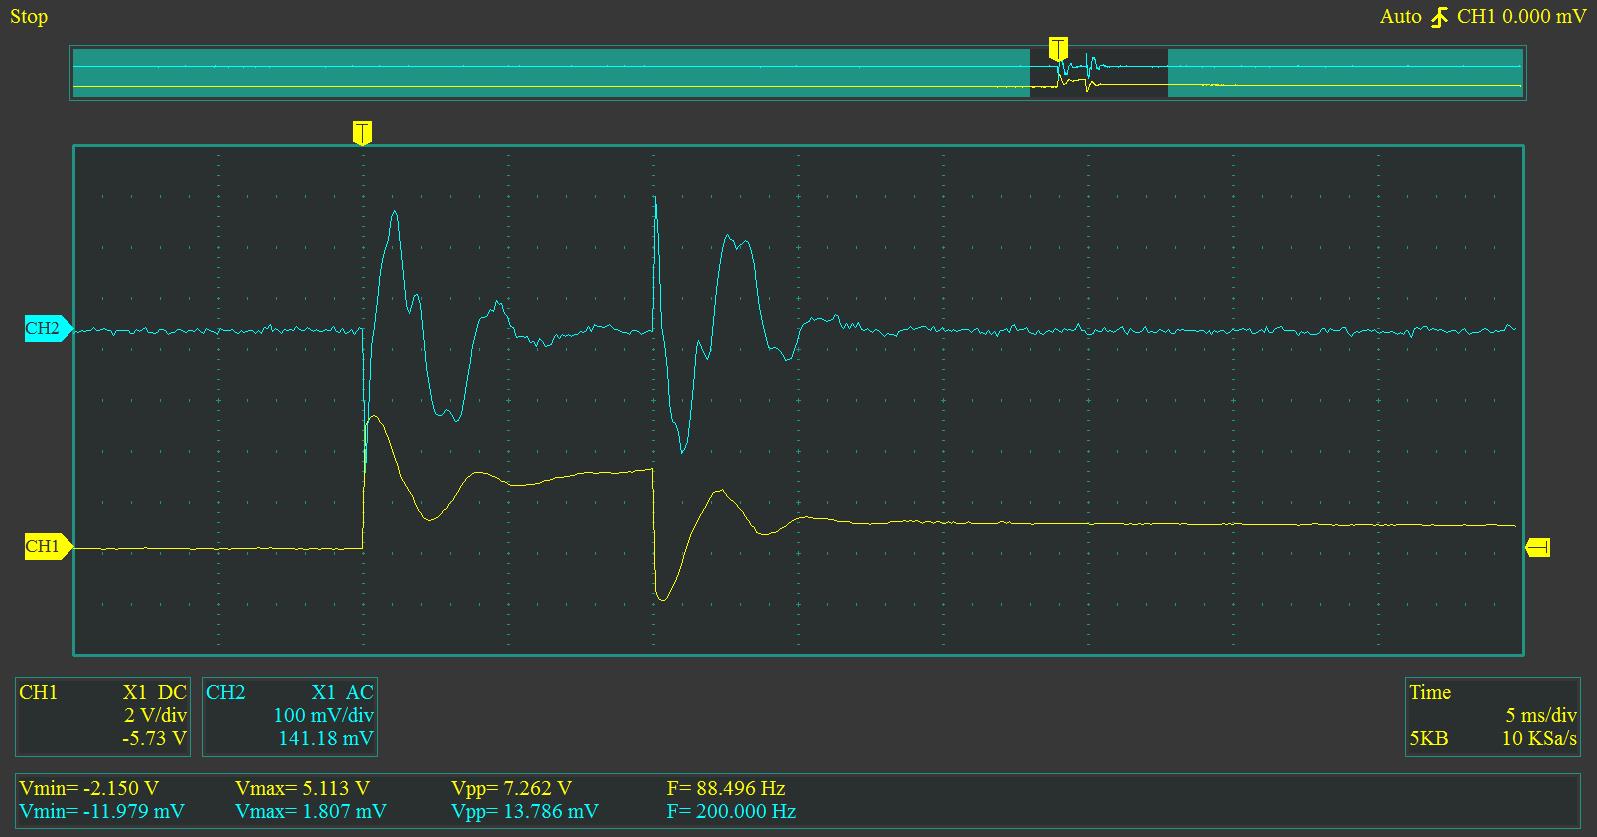Screen dimensions: 1597x837
Task: Click the Vmax= 1.807 mV measurement
Action: [310, 811]
